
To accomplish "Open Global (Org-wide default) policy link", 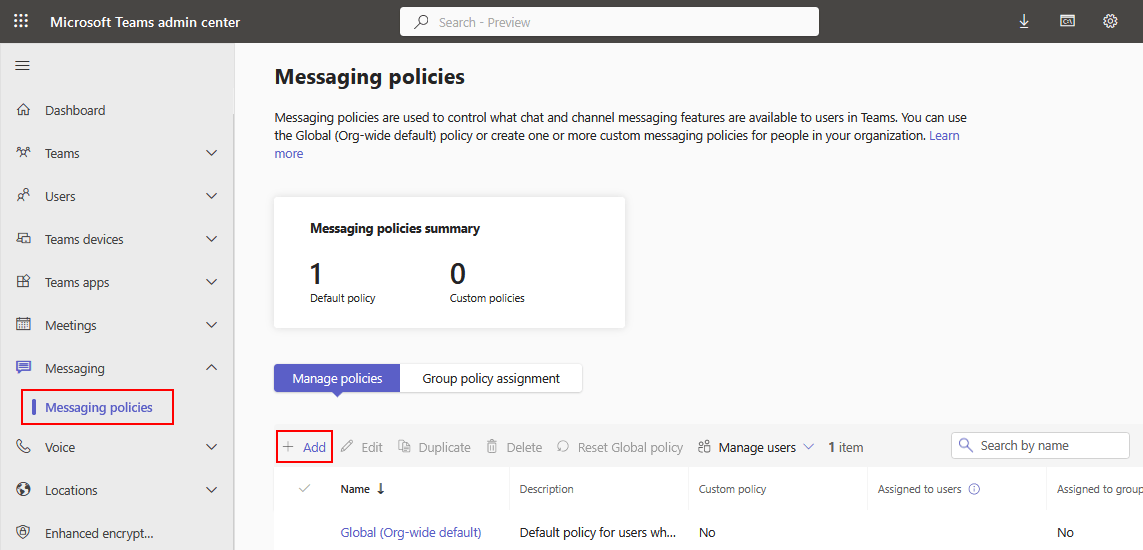I will 411,533.
